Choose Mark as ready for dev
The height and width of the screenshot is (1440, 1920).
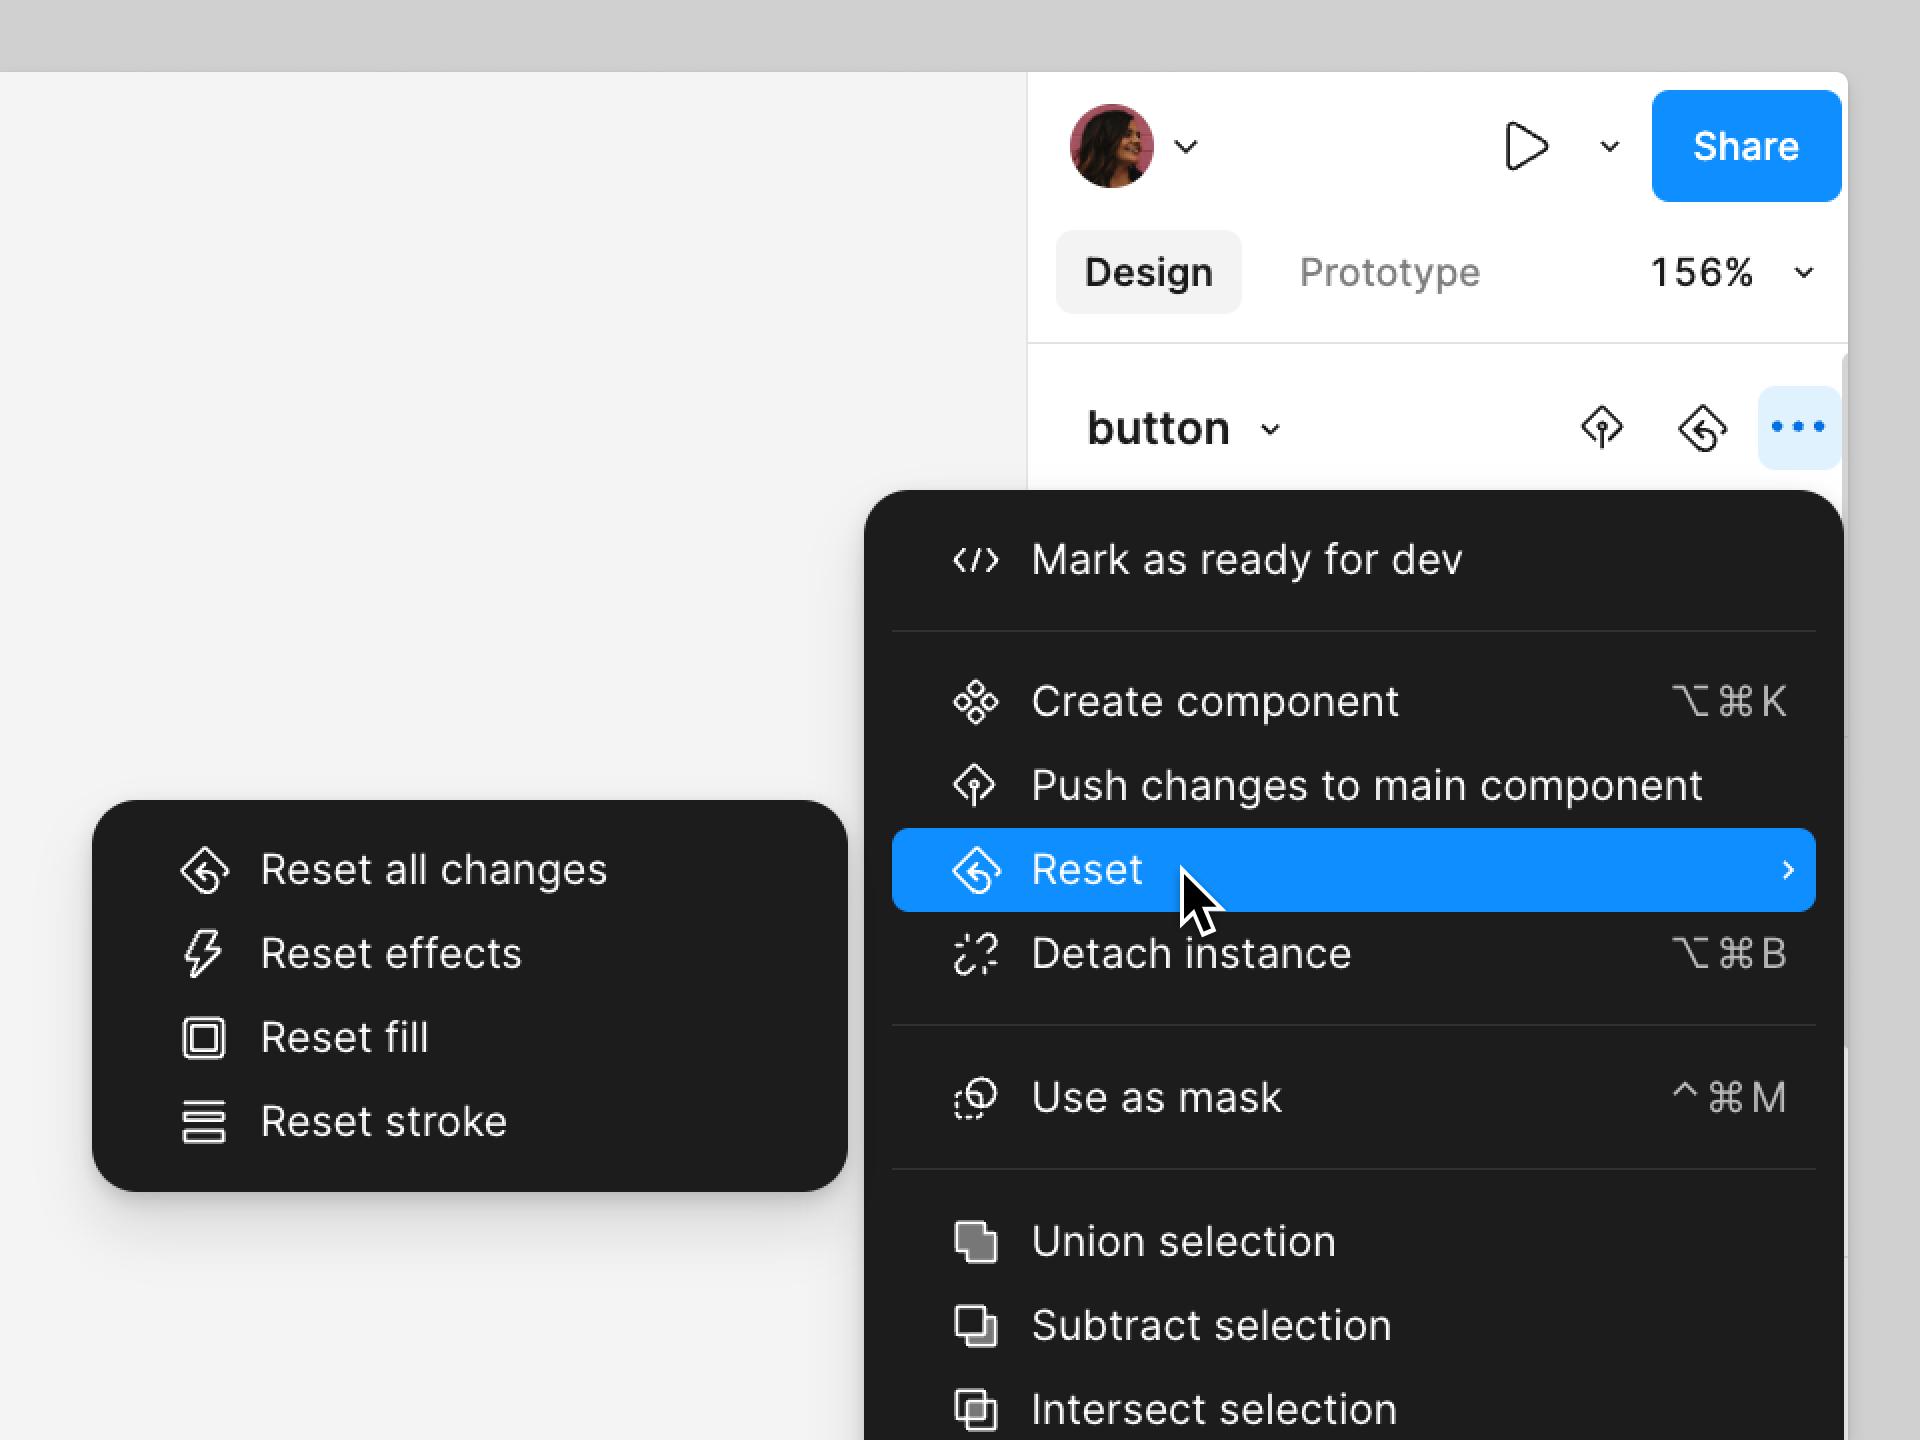coord(1246,560)
